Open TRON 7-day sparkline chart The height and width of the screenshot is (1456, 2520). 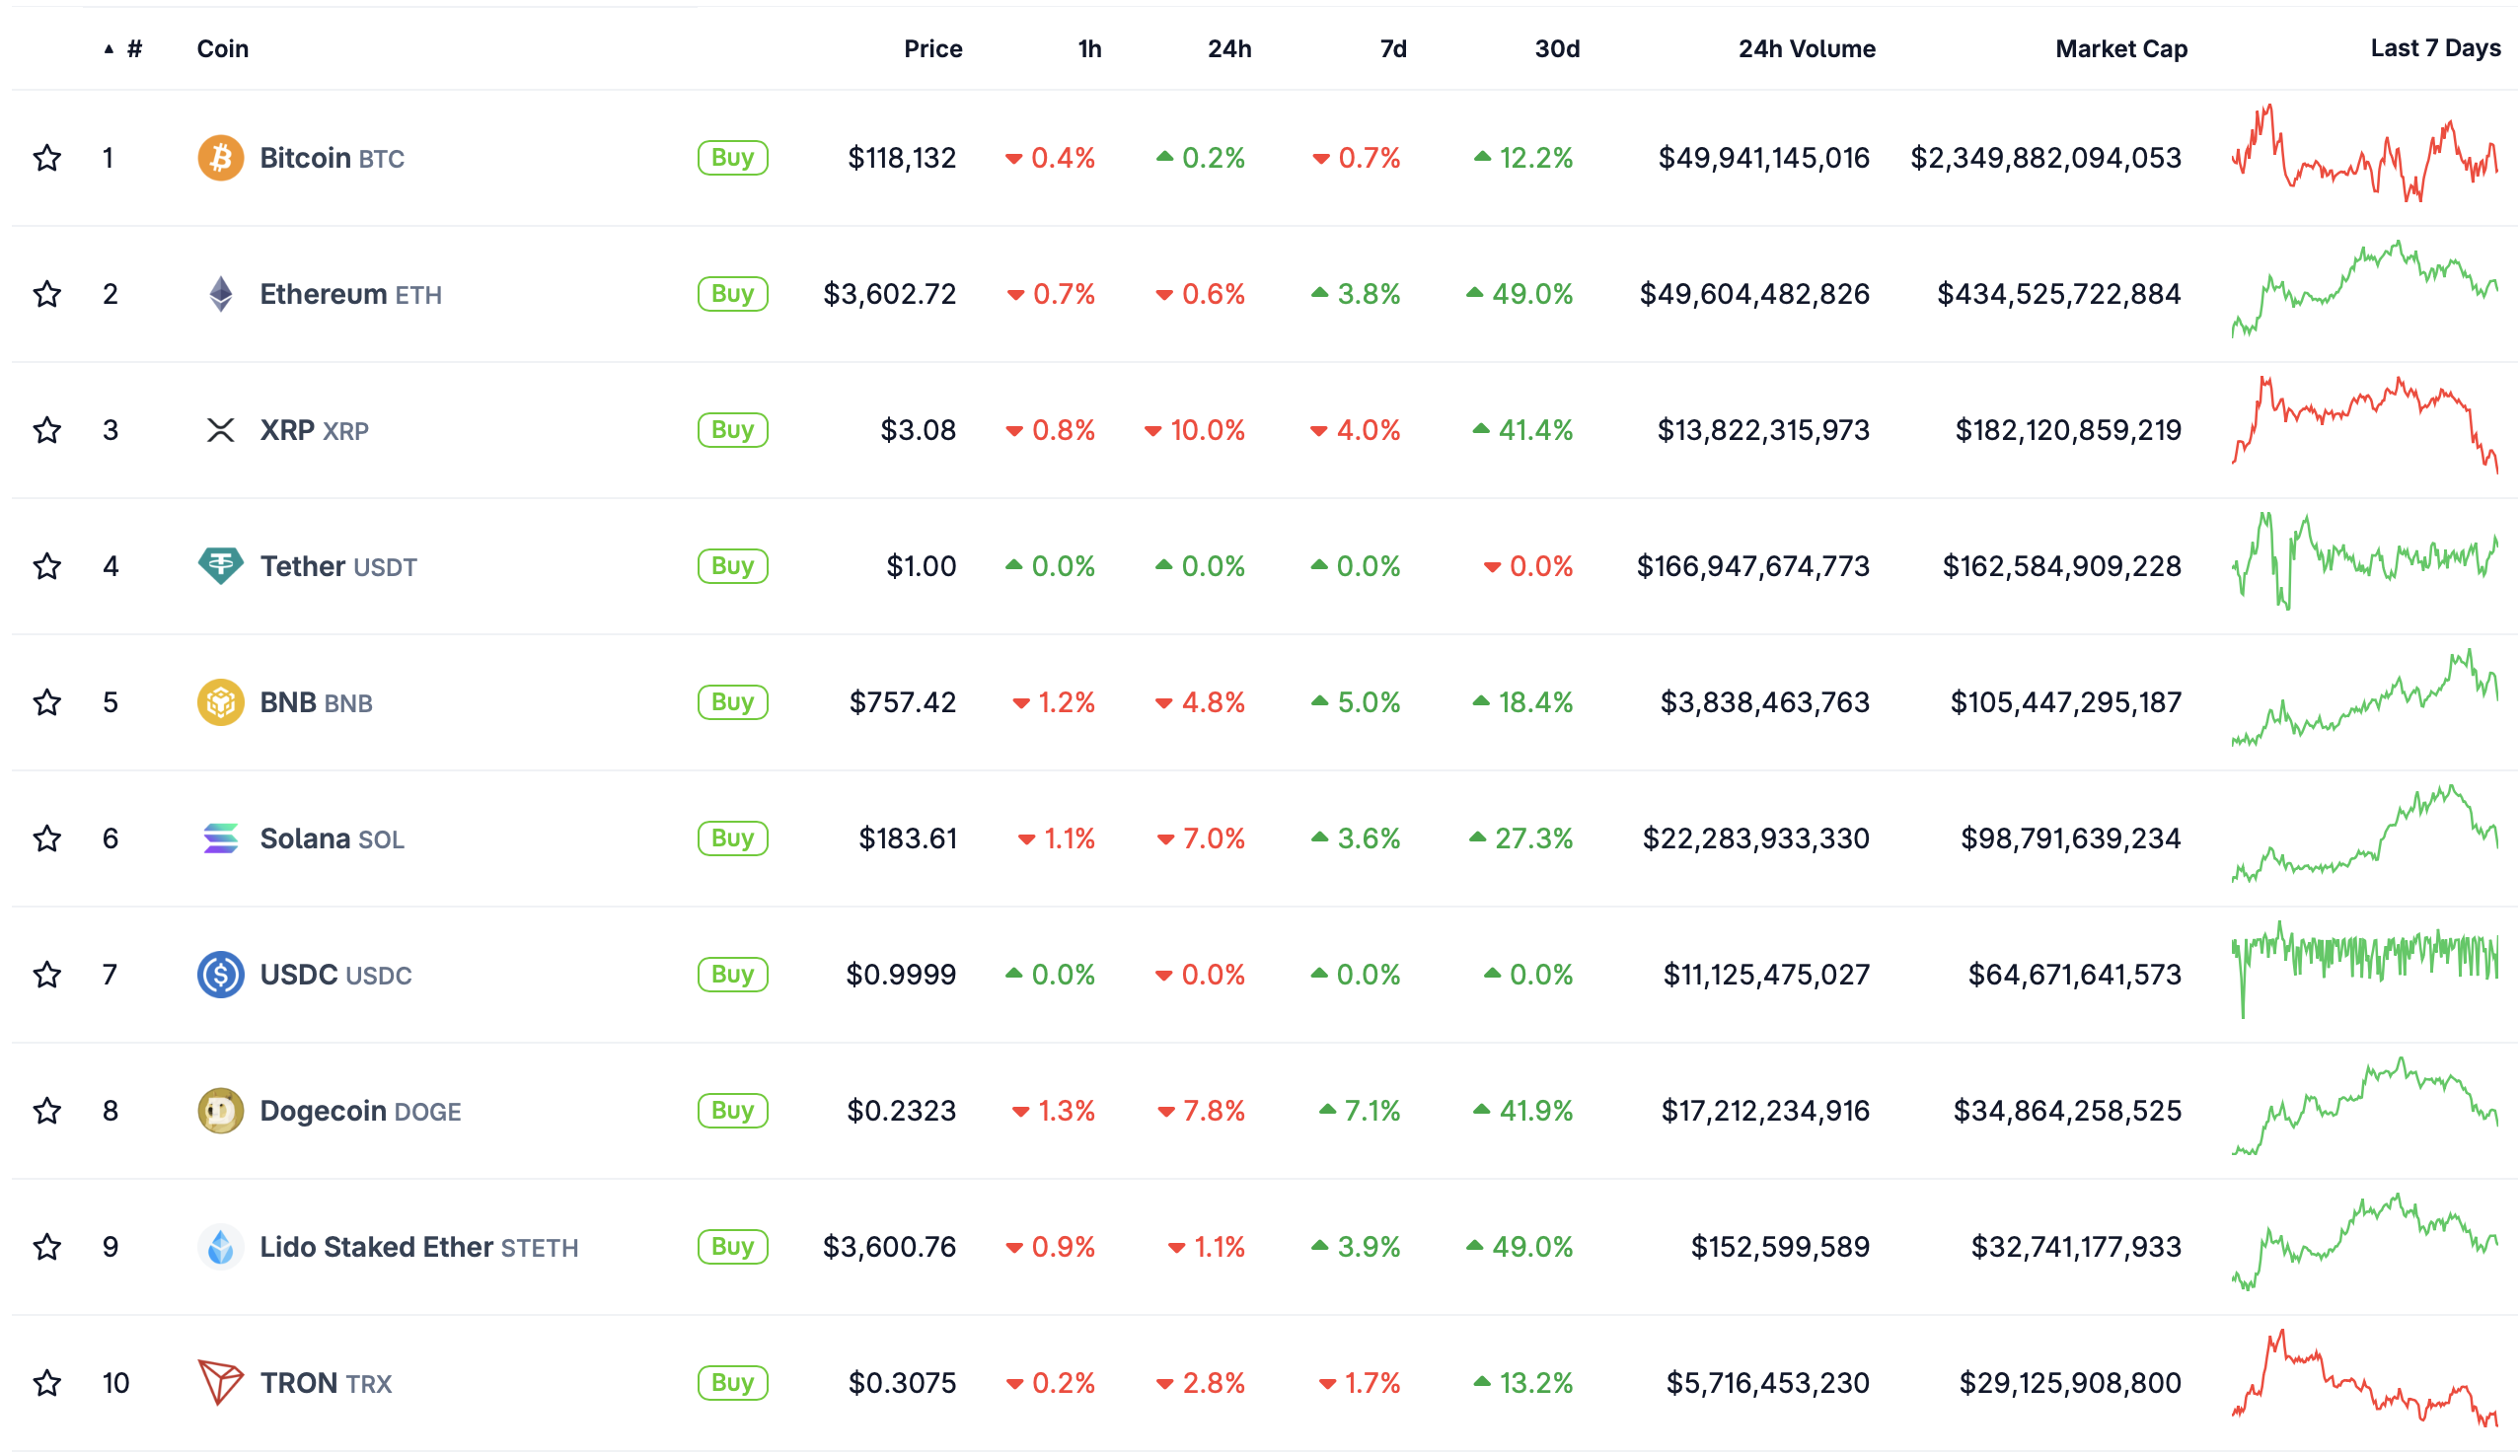2365,1377
